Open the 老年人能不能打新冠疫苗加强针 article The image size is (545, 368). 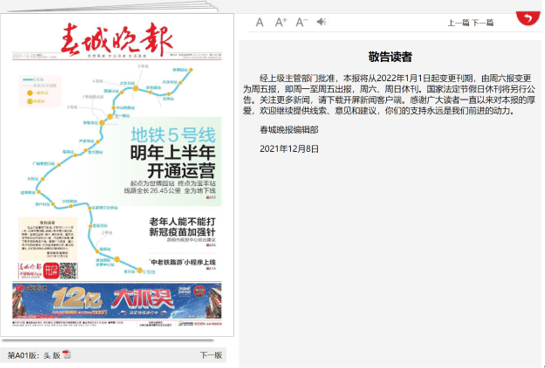pos(182,227)
